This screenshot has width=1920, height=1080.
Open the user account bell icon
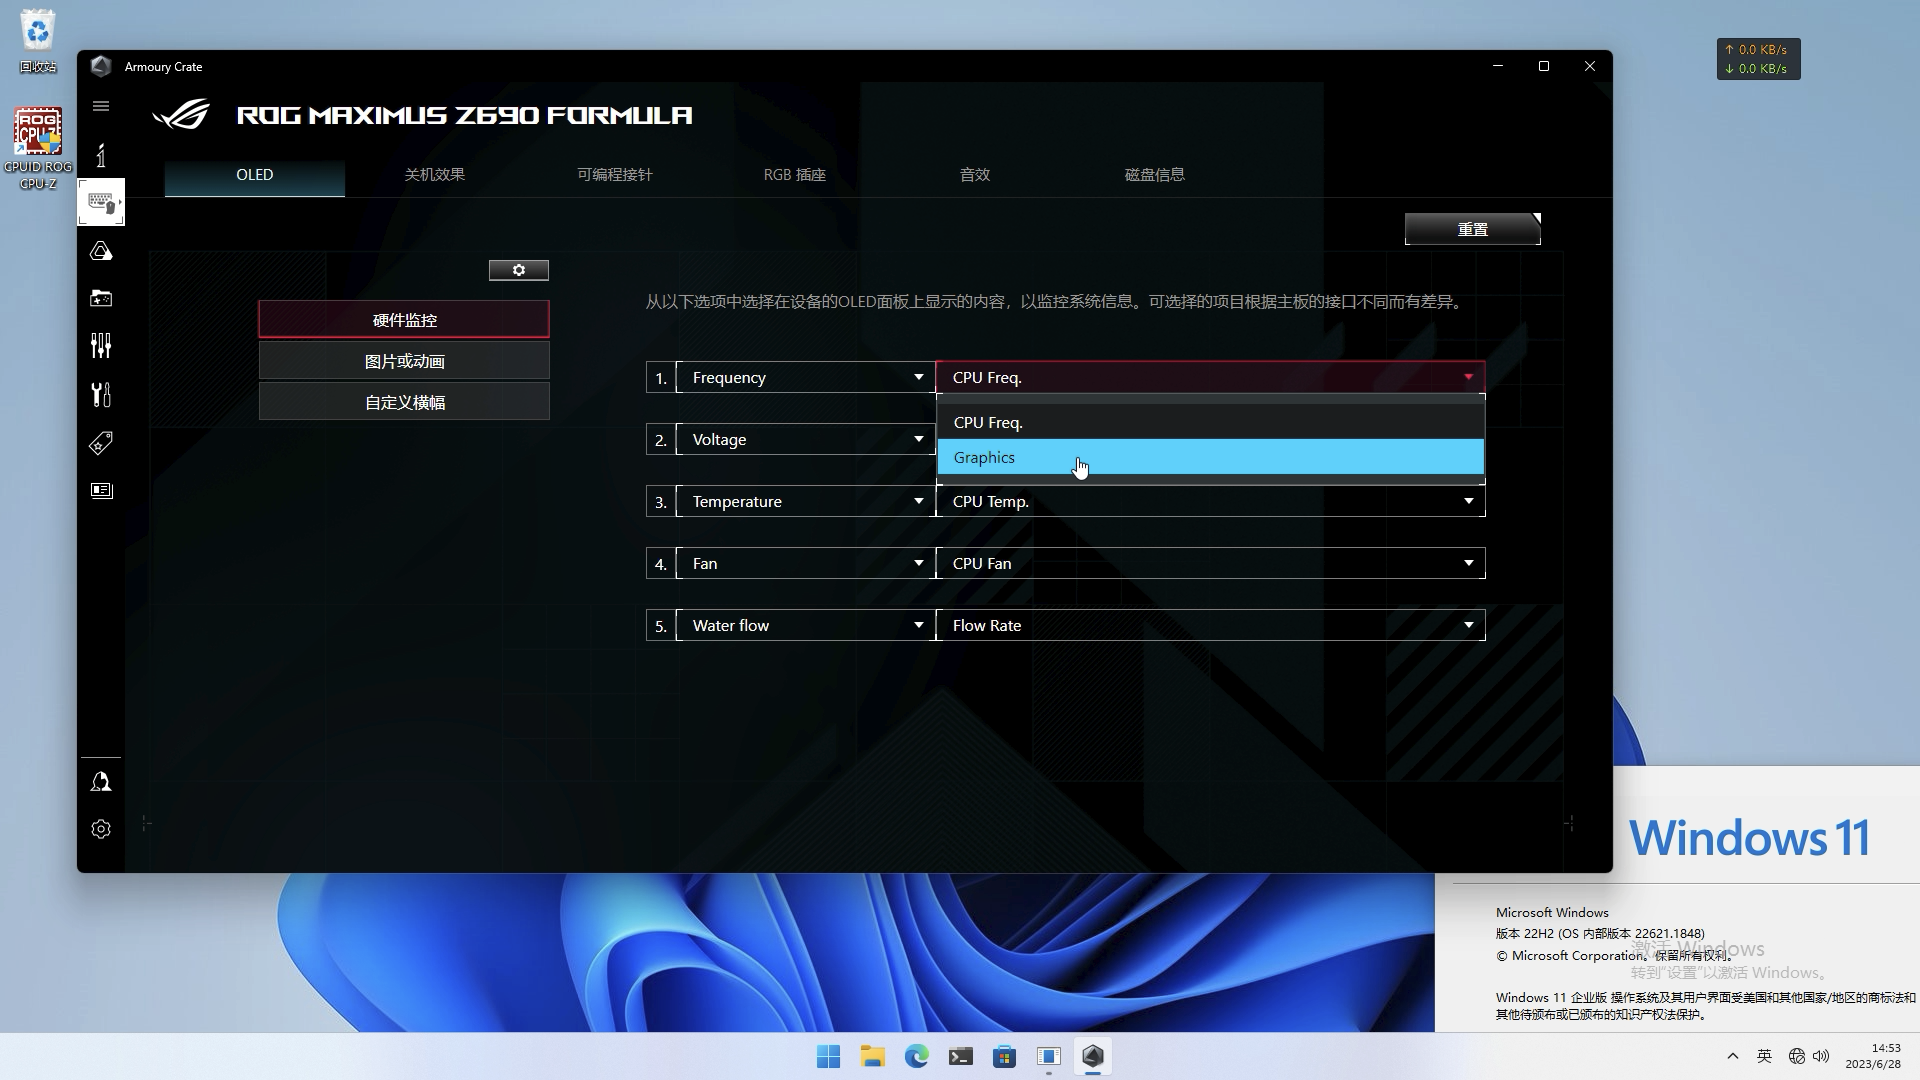pos(101,782)
